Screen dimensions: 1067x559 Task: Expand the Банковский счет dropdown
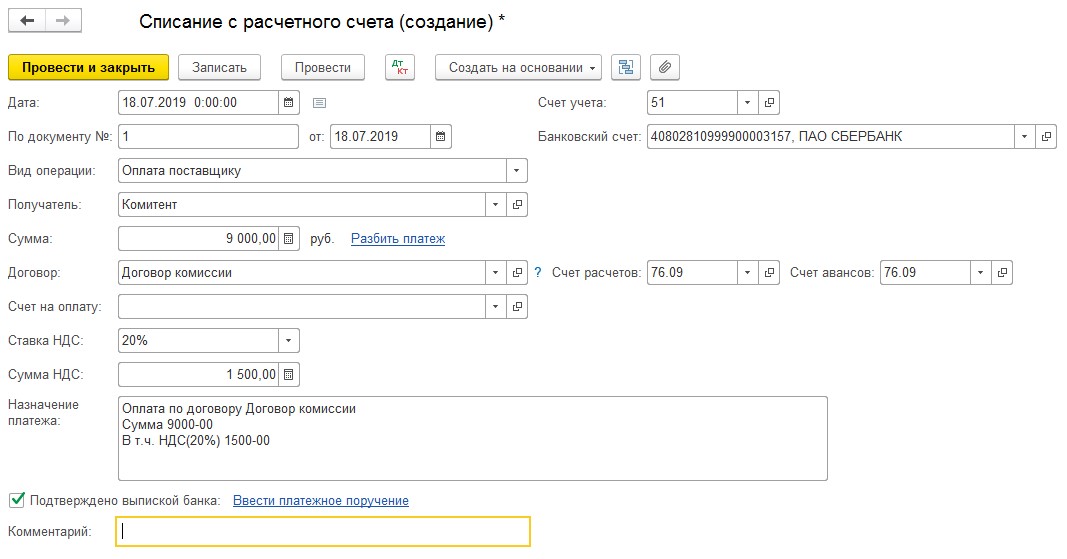pyautogui.click(x=1024, y=136)
